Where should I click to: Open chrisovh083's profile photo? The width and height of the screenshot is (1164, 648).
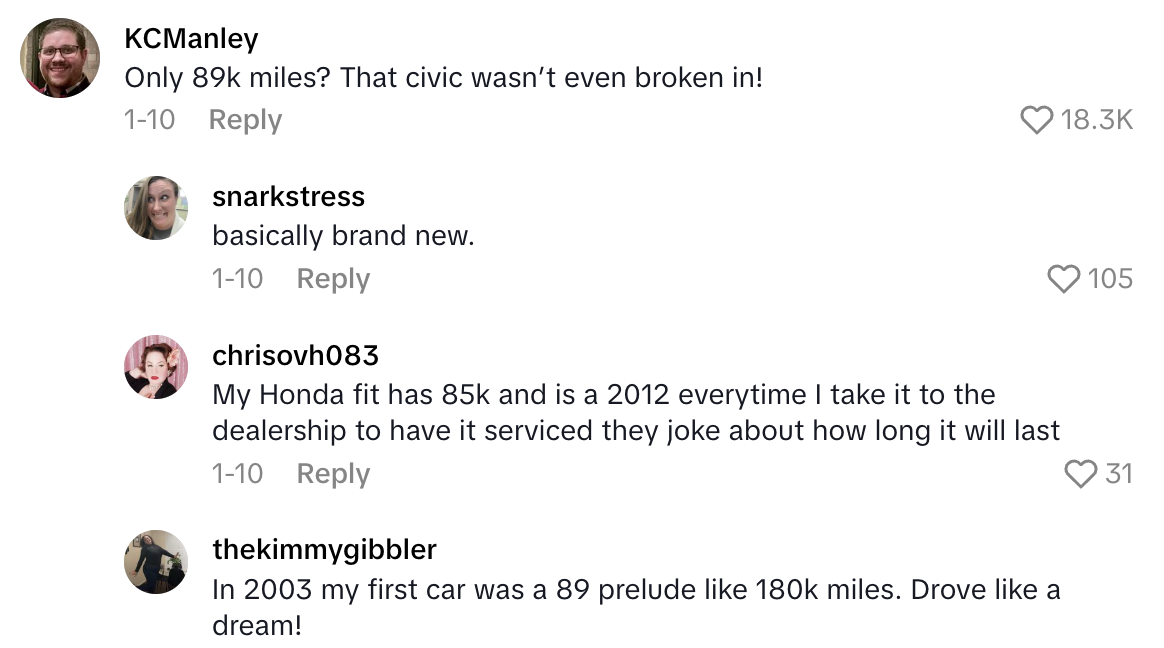click(156, 366)
